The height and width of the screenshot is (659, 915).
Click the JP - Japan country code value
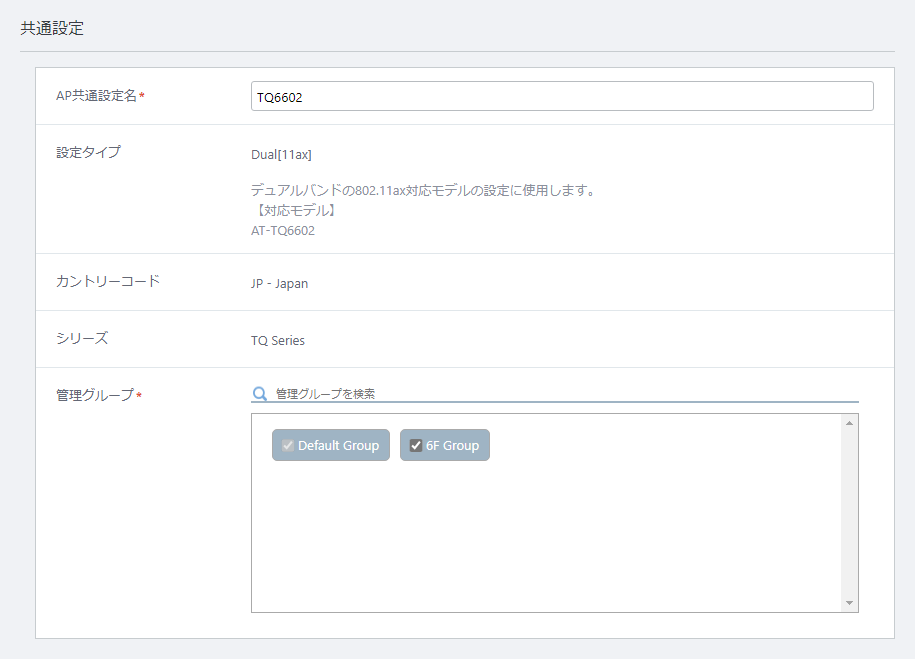coord(280,284)
